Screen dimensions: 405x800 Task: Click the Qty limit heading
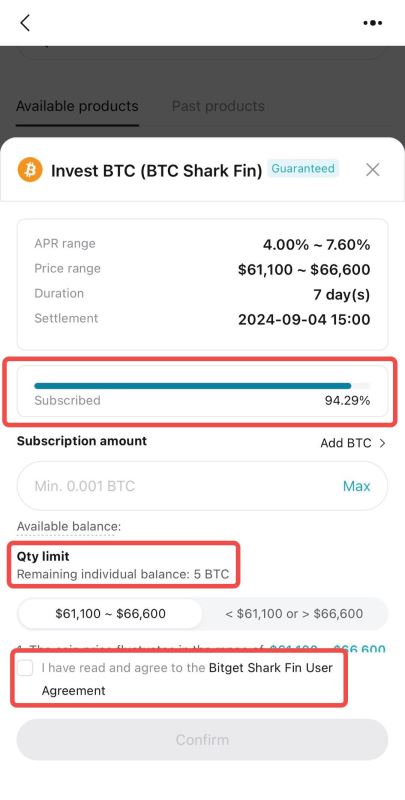[x=43, y=556]
